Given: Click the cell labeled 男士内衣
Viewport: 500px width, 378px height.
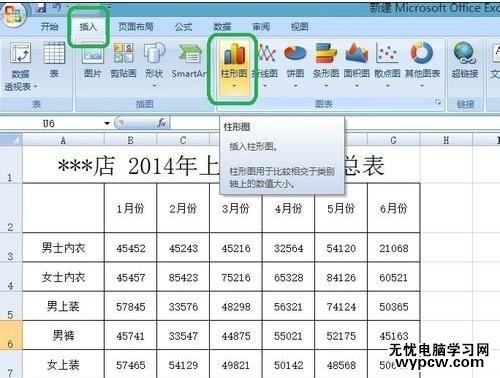Looking at the screenshot, I should click(63, 248).
